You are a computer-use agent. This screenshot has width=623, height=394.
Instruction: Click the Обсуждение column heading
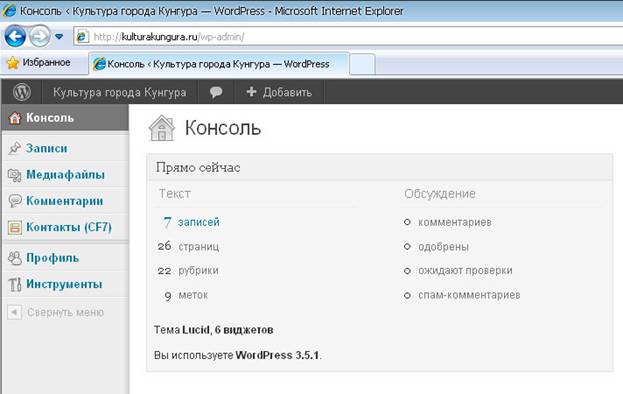pos(440,193)
